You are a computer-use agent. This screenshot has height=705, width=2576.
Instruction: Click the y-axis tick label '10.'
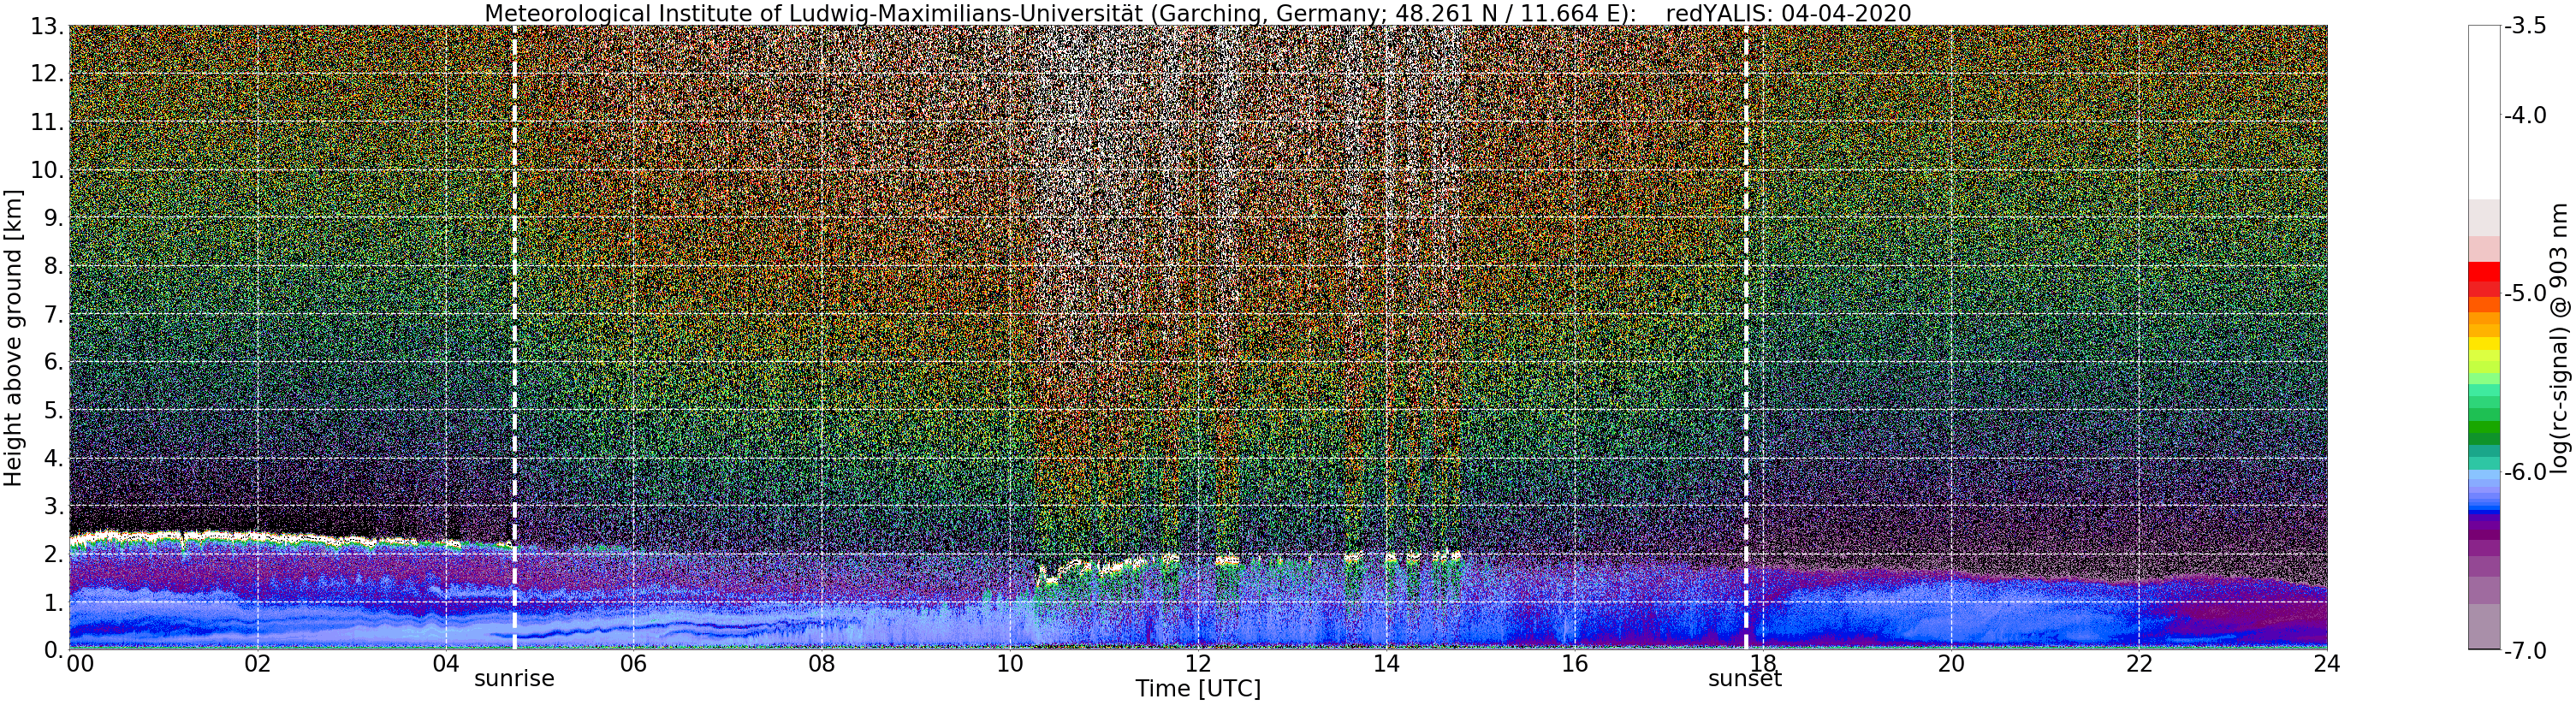47,170
